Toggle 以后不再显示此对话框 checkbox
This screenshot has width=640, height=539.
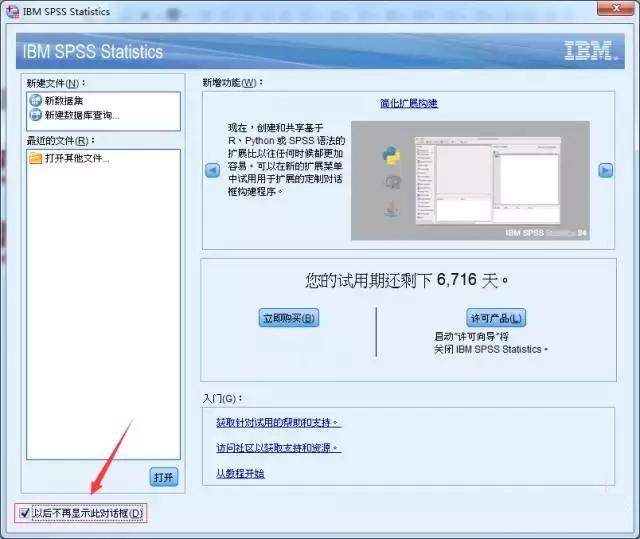(24, 513)
